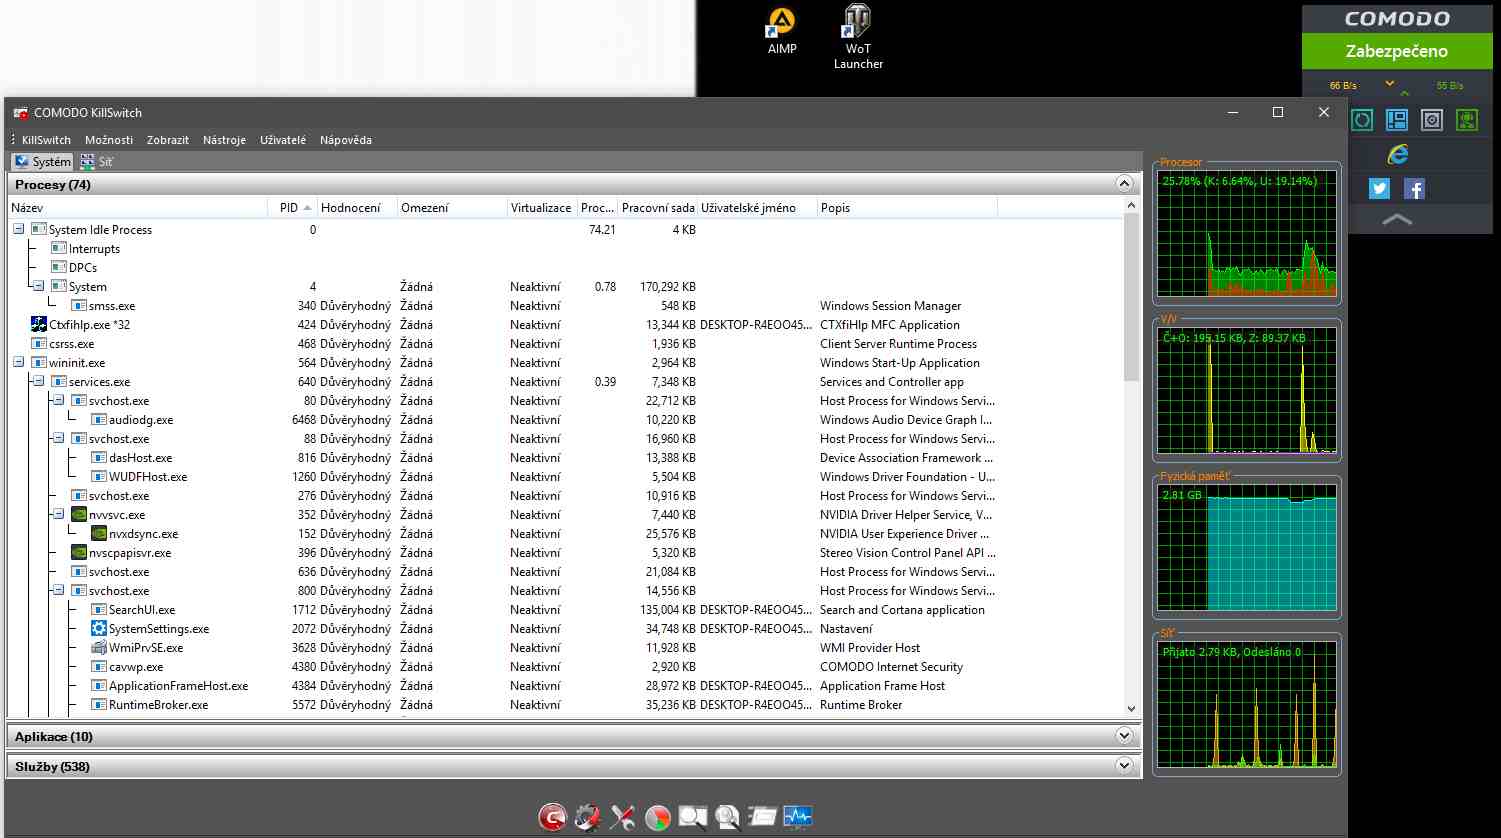This screenshot has width=1501, height=838.
Task: Switch to the Síť tab
Action: tap(97, 162)
